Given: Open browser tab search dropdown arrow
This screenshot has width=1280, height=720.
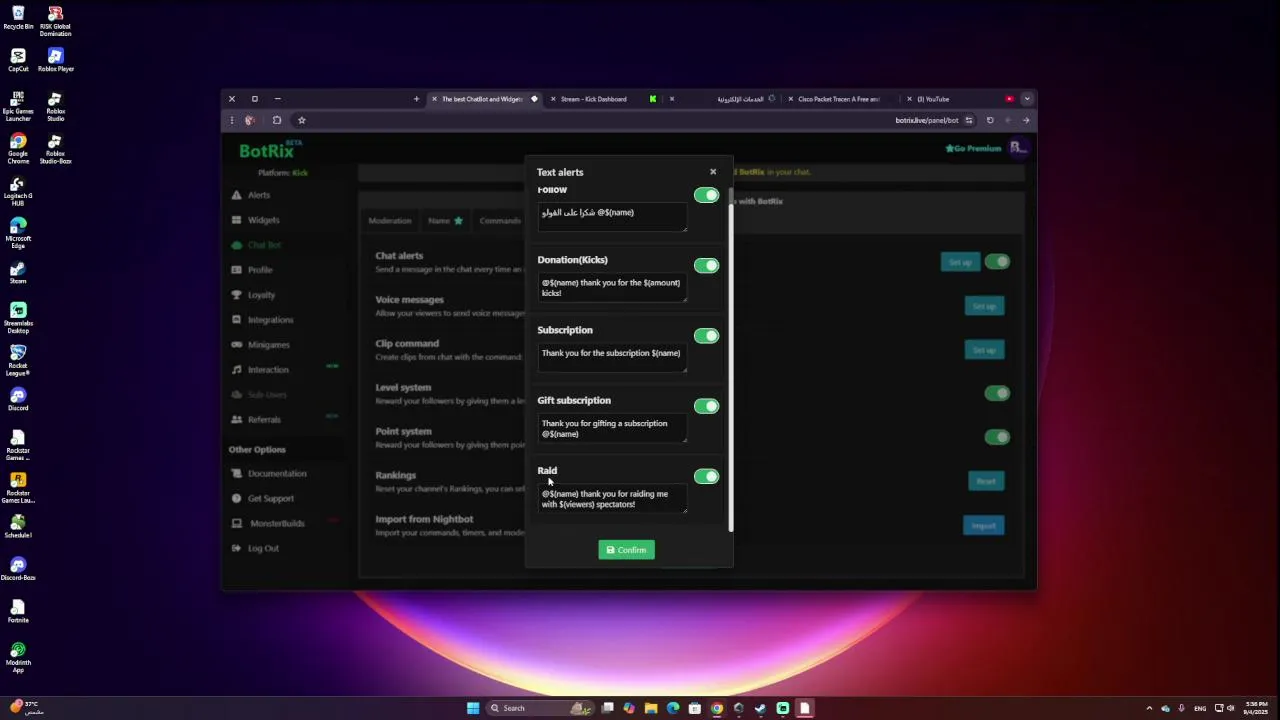Looking at the screenshot, I should point(1026,99).
